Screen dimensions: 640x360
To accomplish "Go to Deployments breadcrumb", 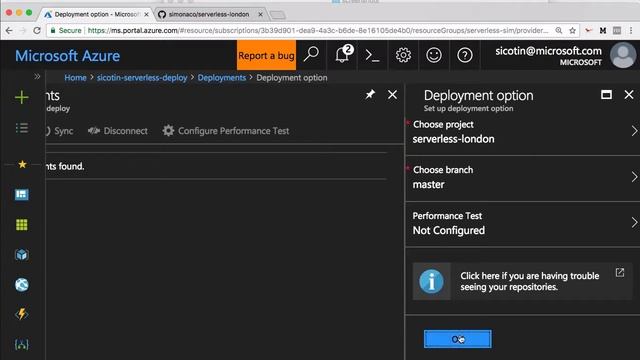I will 222,78.
